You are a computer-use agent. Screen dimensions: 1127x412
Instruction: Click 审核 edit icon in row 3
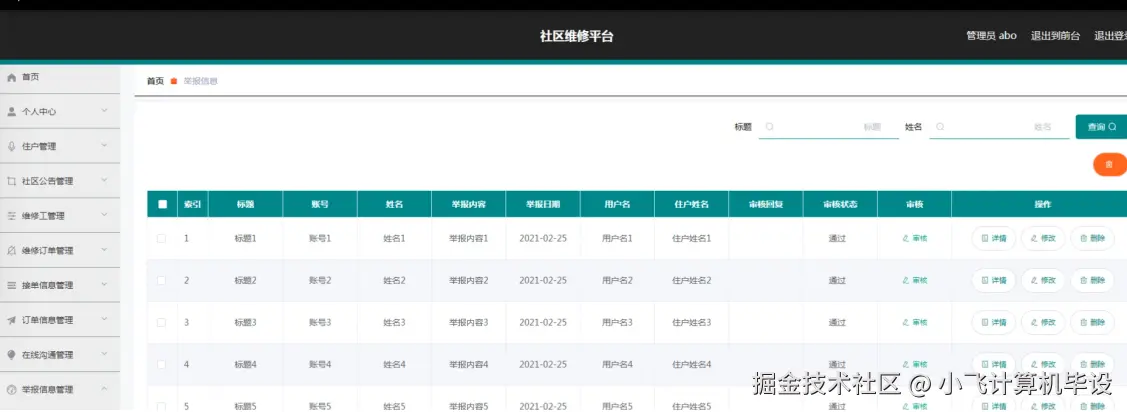(x=906, y=323)
